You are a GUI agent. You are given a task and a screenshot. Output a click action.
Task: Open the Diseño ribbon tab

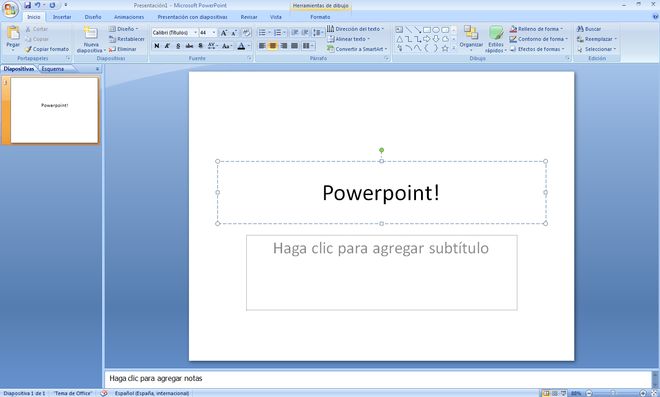click(x=93, y=17)
